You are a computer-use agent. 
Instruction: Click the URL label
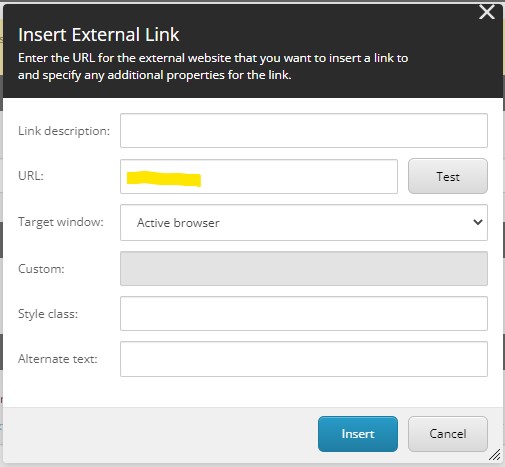click(31, 176)
